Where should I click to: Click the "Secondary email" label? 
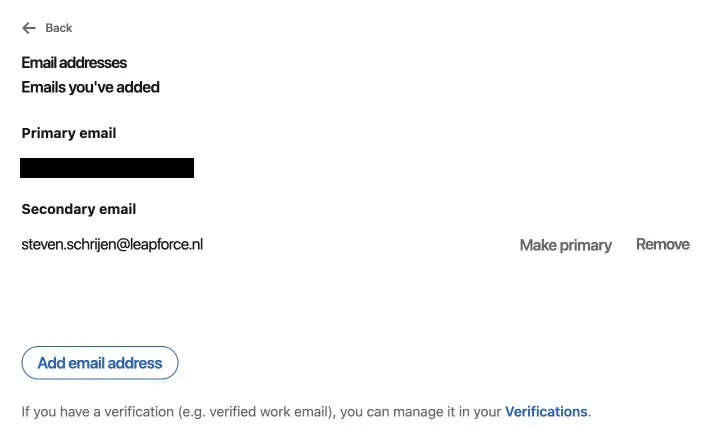pyautogui.click(x=78, y=209)
